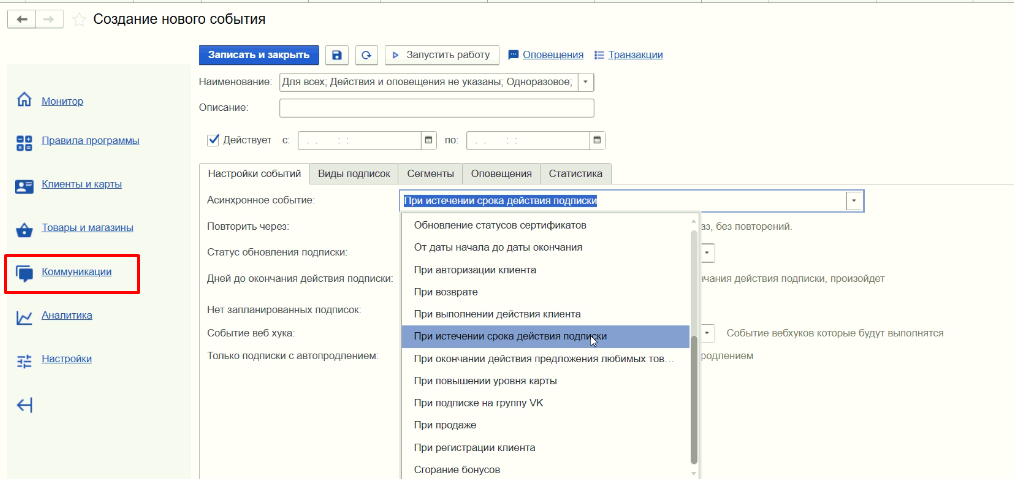
Task: Open Товары и магазины sidebar link
Action: click(x=87, y=228)
